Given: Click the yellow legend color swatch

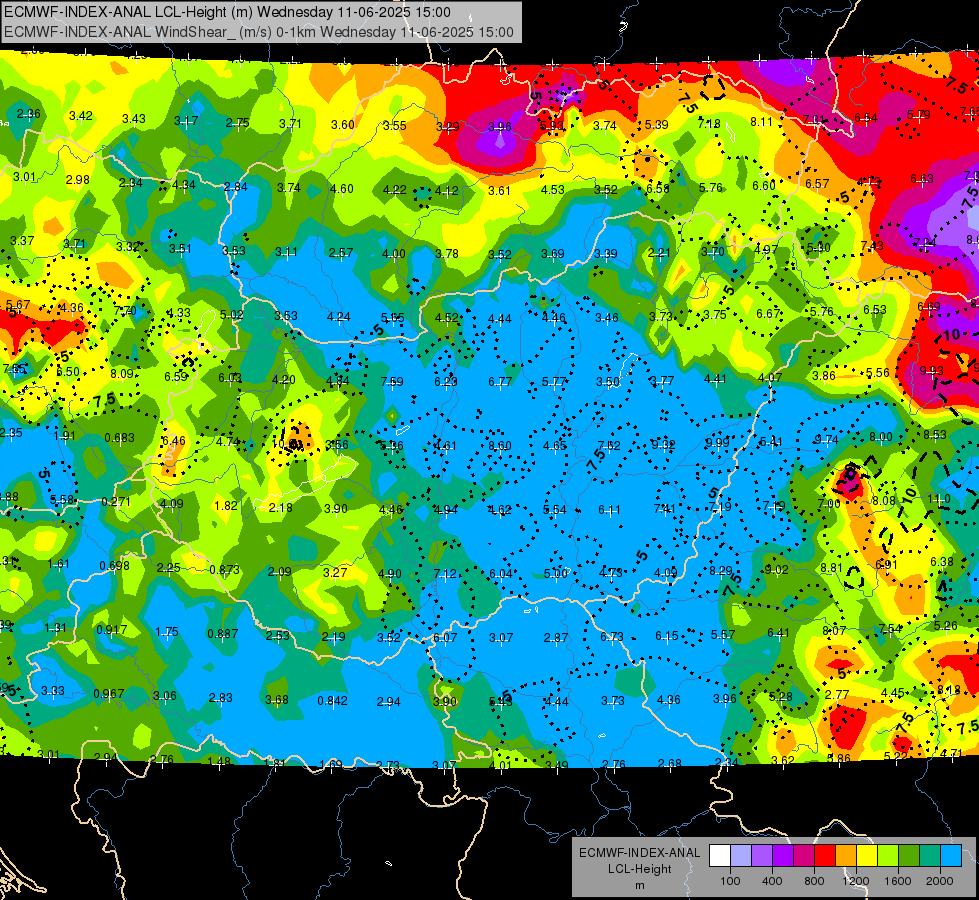Looking at the screenshot, I should (x=867, y=856).
